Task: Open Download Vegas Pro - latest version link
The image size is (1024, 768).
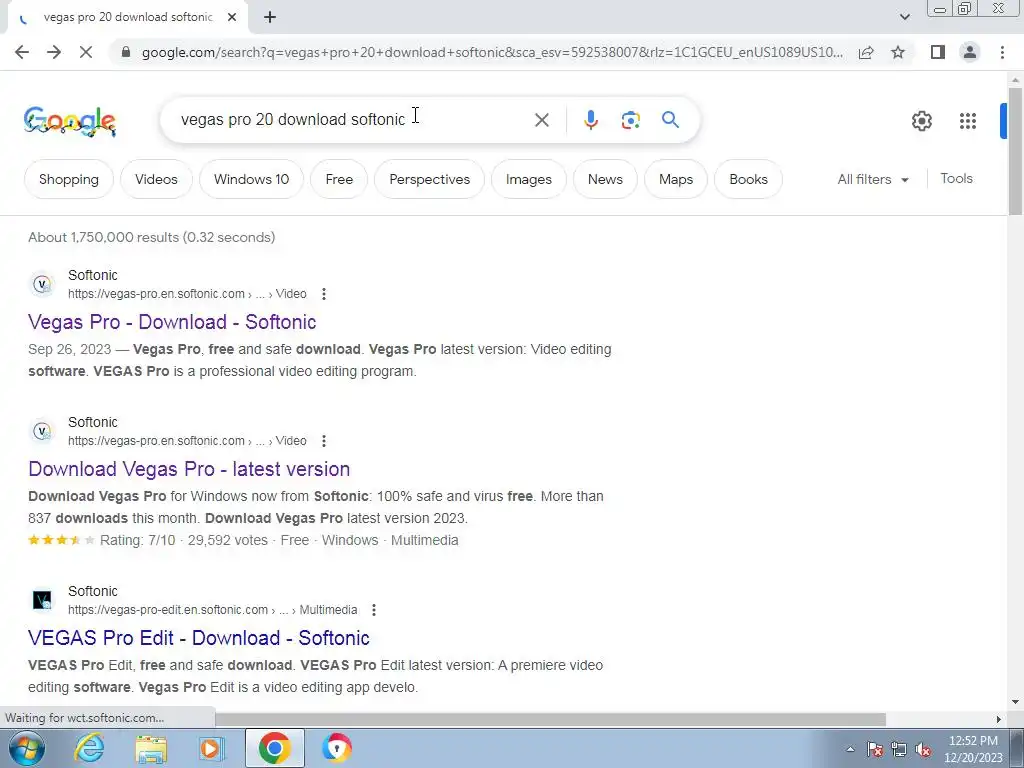Action: [189, 469]
